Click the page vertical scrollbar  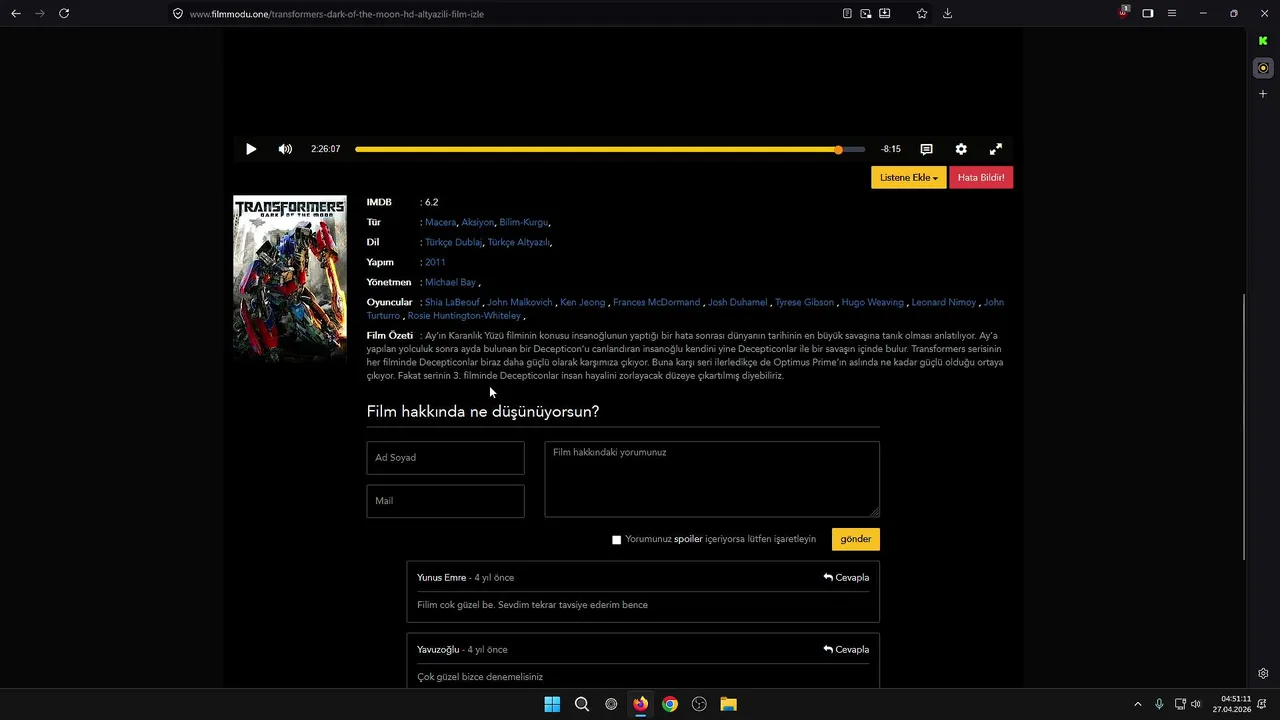(x=1245, y=427)
